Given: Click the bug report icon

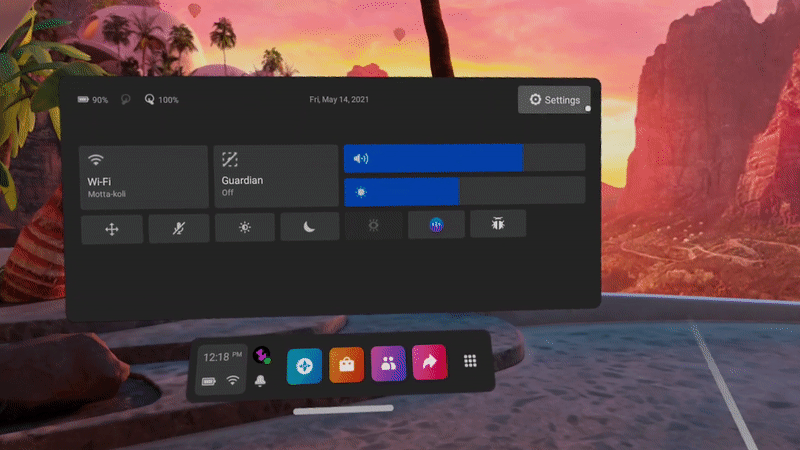Looking at the screenshot, I should click(497, 225).
